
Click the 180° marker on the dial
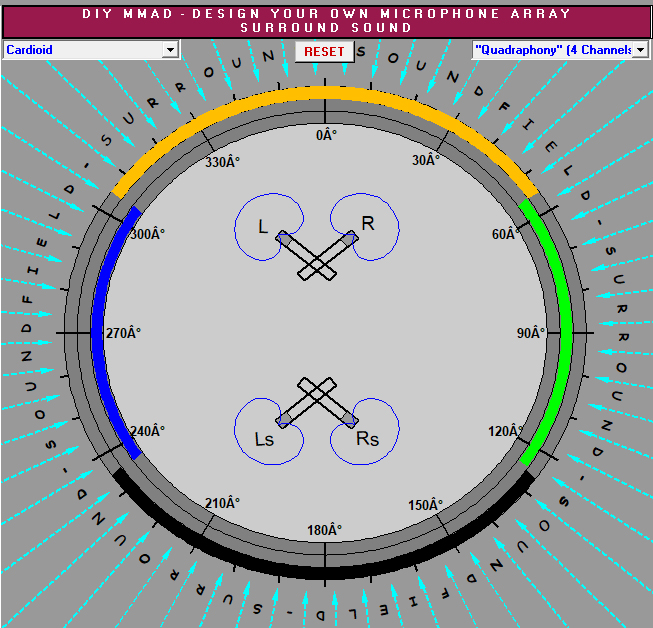(x=324, y=530)
